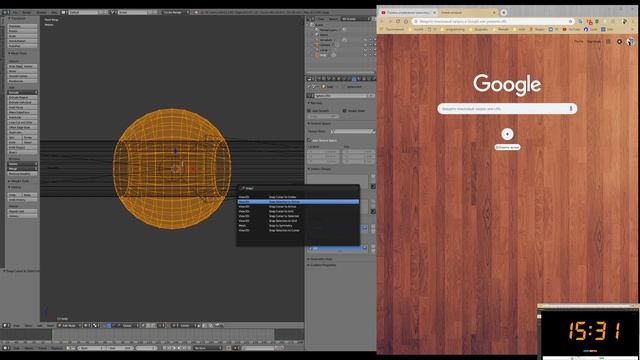Screen dimensions: 640x360
Task: Open Blender File menu
Action: coord(15,12)
